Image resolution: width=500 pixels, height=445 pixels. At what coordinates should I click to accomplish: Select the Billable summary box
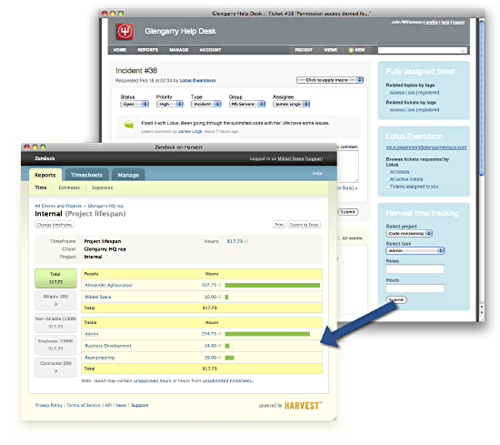tap(56, 300)
